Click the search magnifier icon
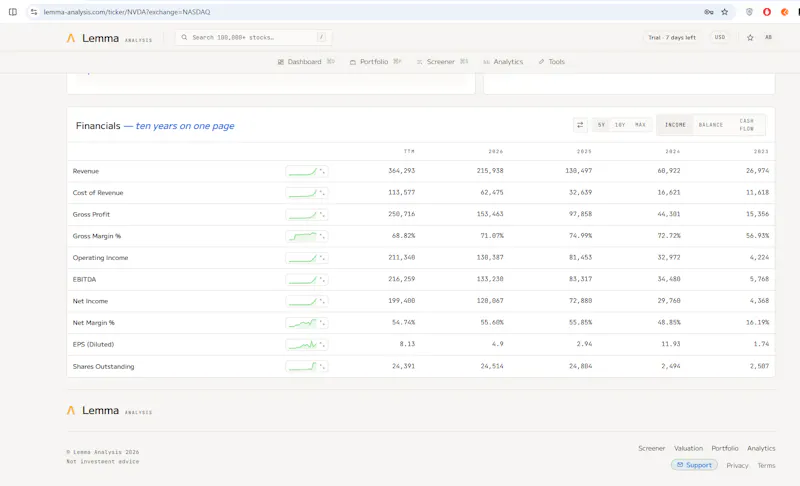The image size is (800, 486). [184, 37]
